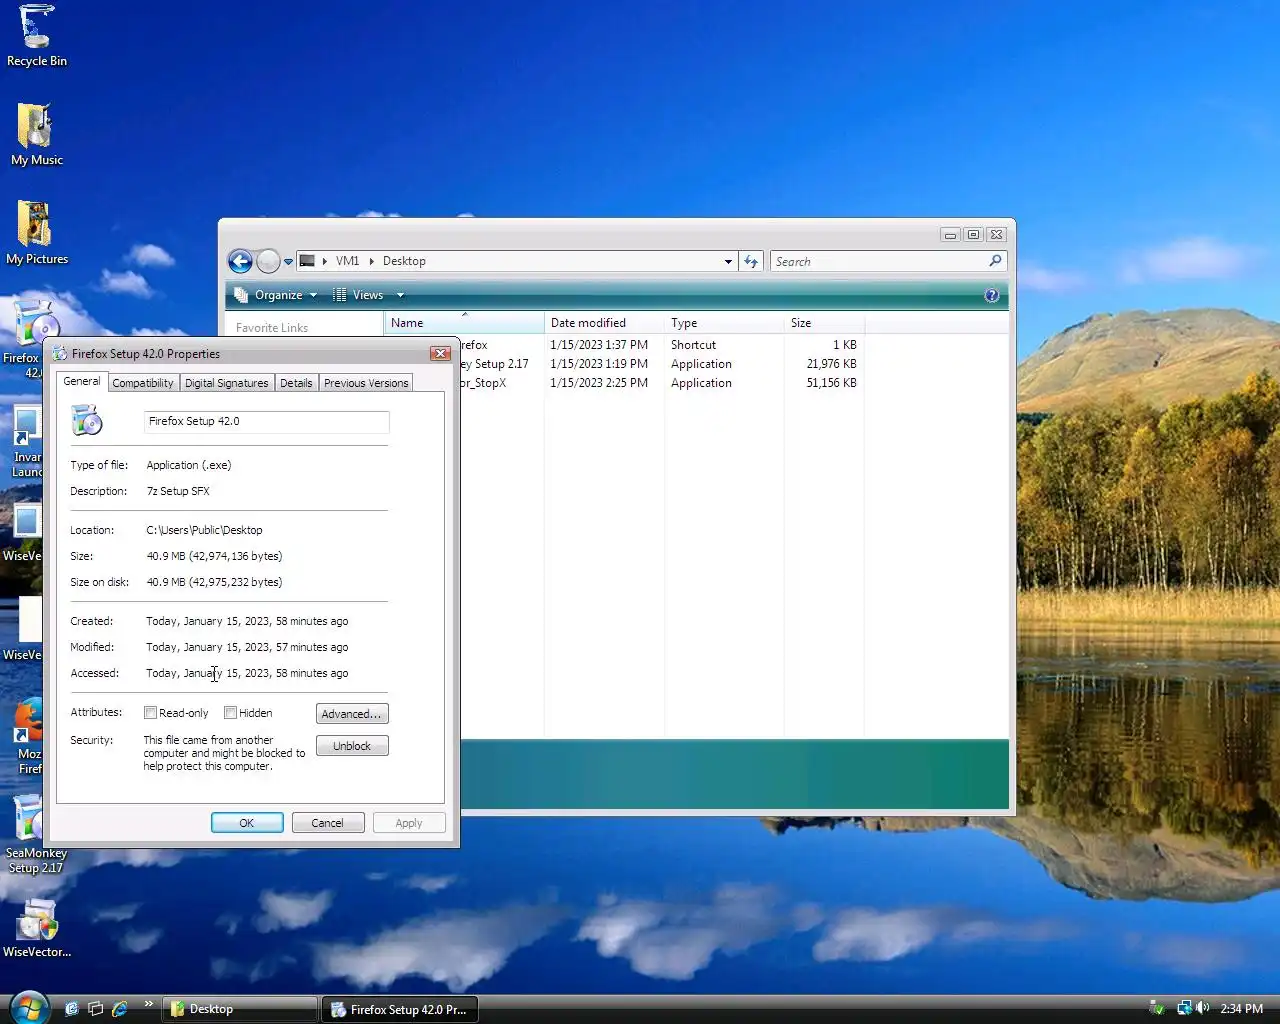This screenshot has height=1024, width=1280.
Task: Click the Apply button
Action: click(409, 823)
